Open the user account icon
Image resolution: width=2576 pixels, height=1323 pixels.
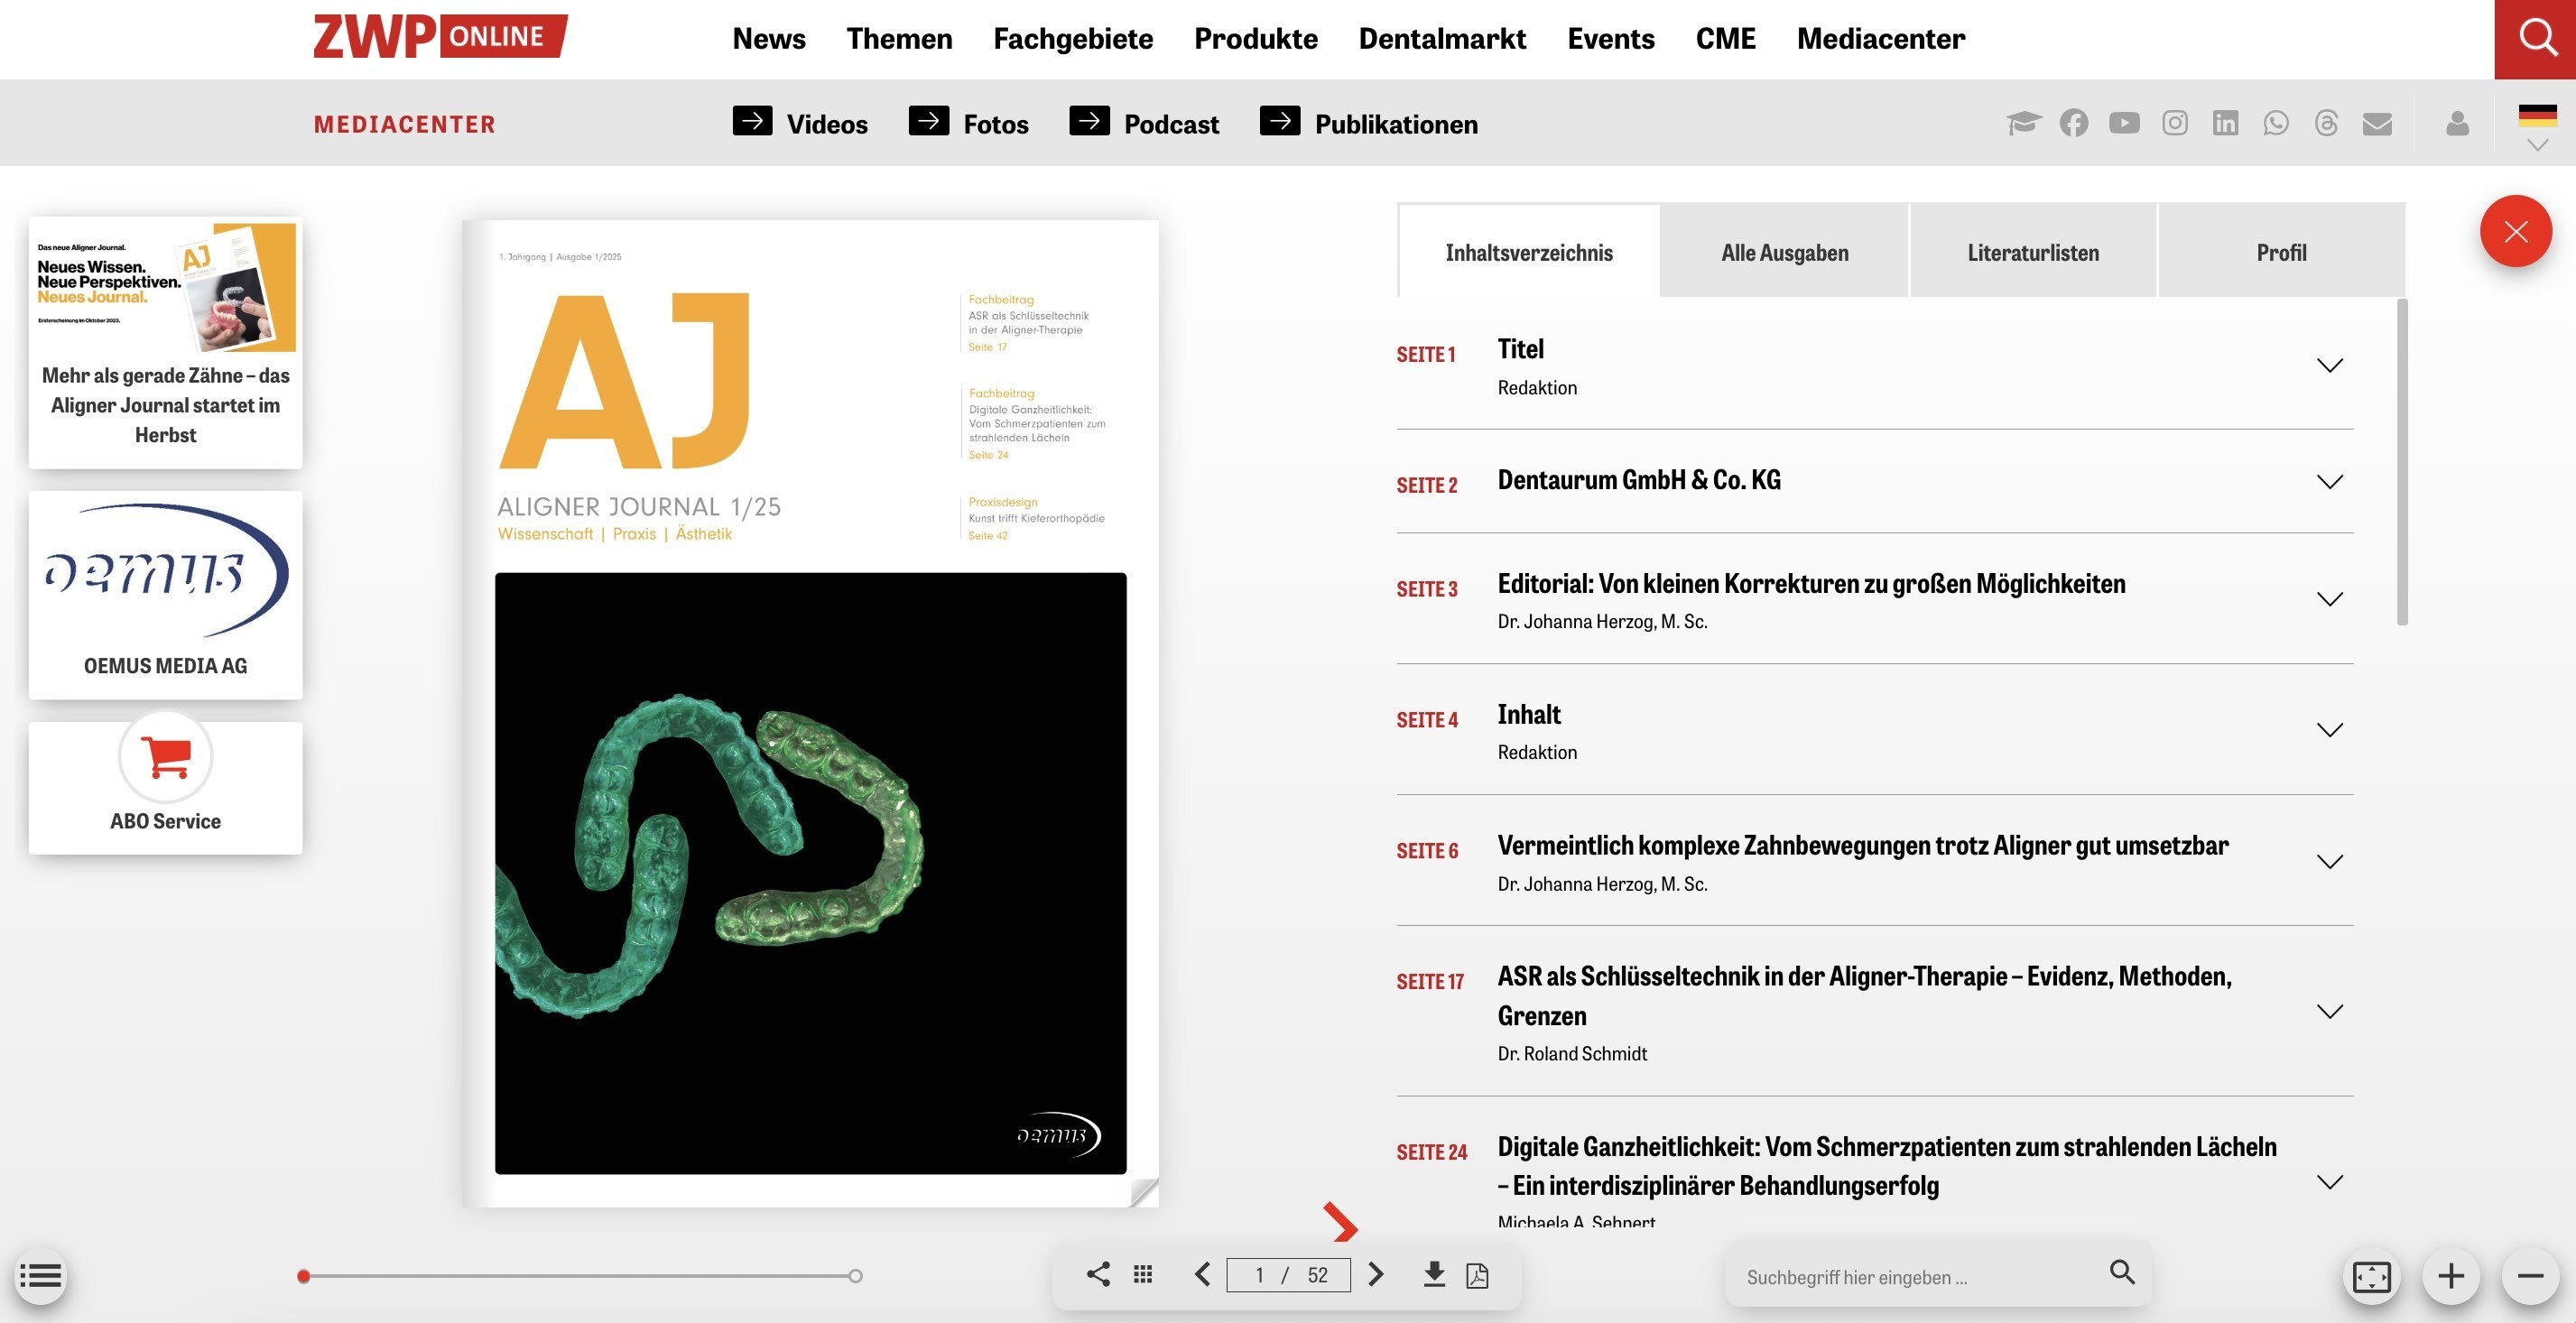2457,123
